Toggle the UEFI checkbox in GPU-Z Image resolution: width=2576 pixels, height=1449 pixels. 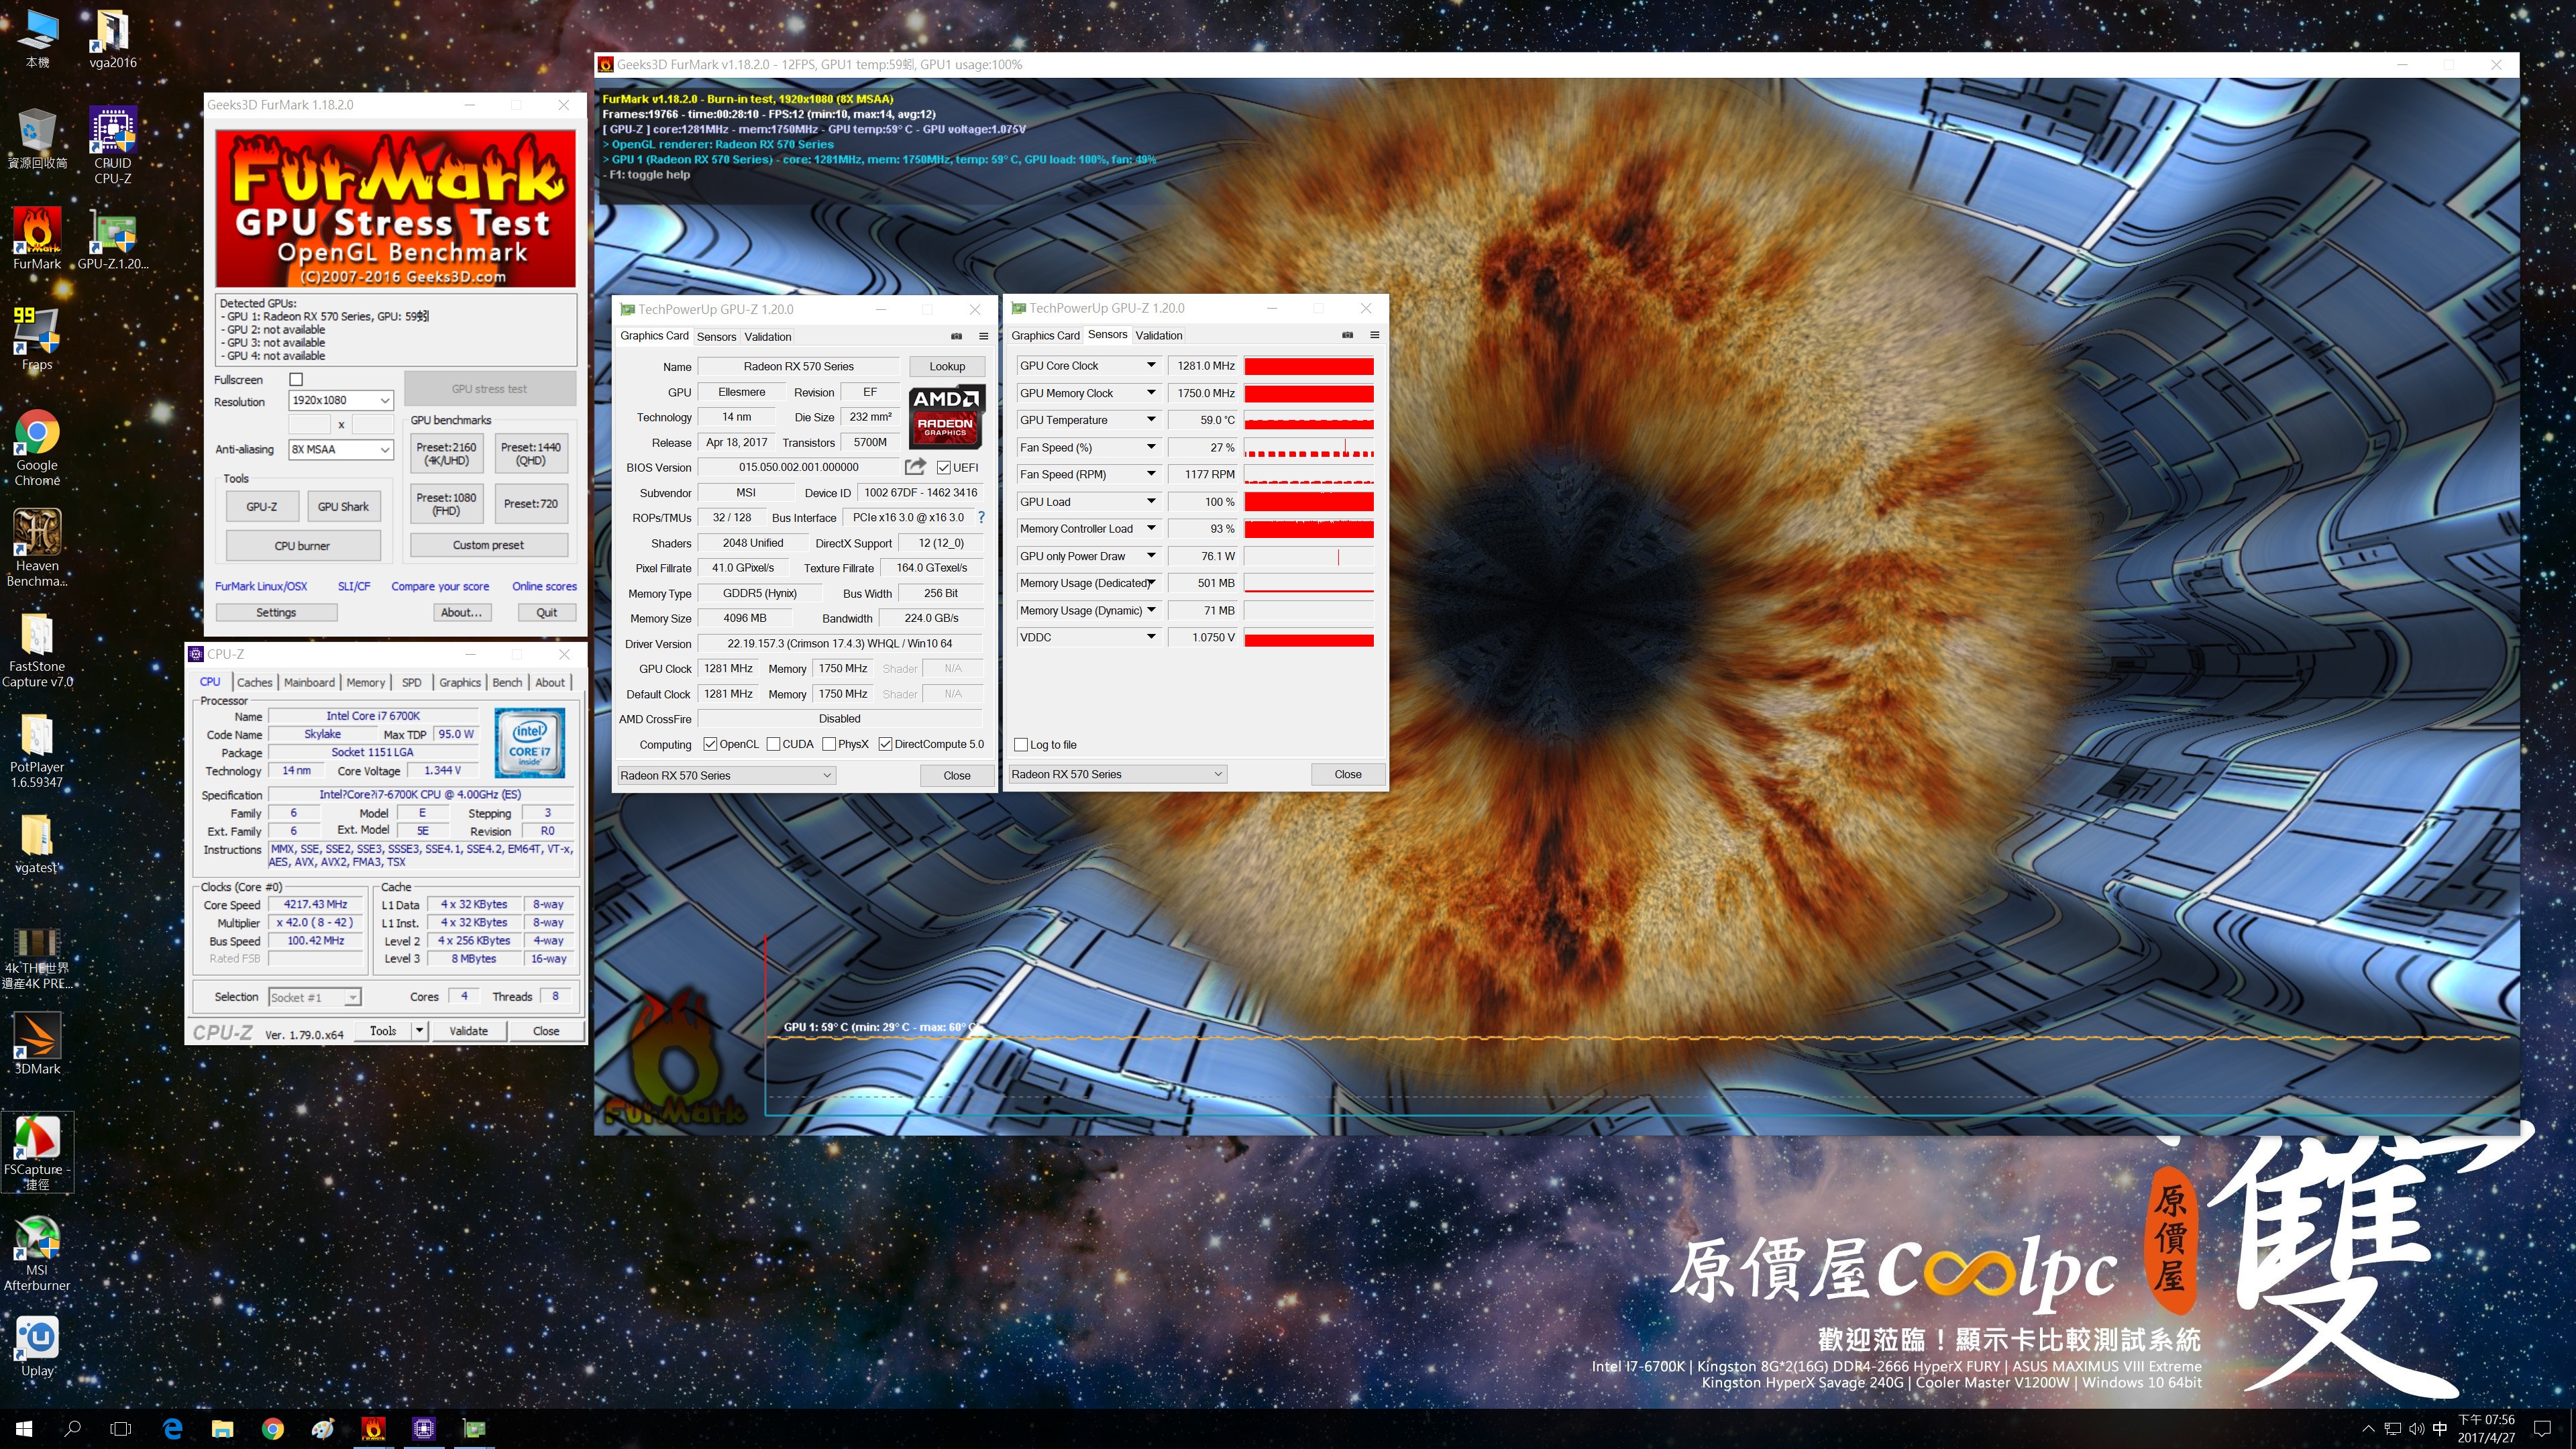[x=943, y=467]
